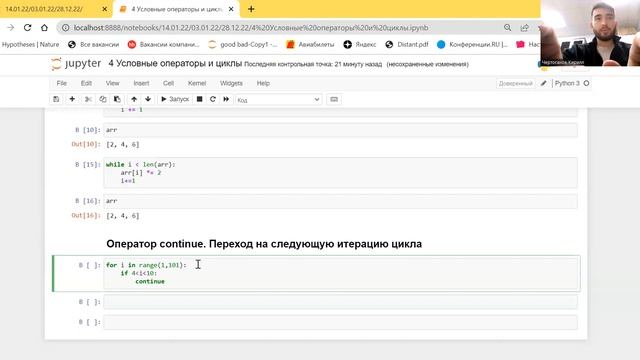Cut selected cells with the scissors icon
The image size is (640, 360).
pyautogui.click(x=88, y=99)
